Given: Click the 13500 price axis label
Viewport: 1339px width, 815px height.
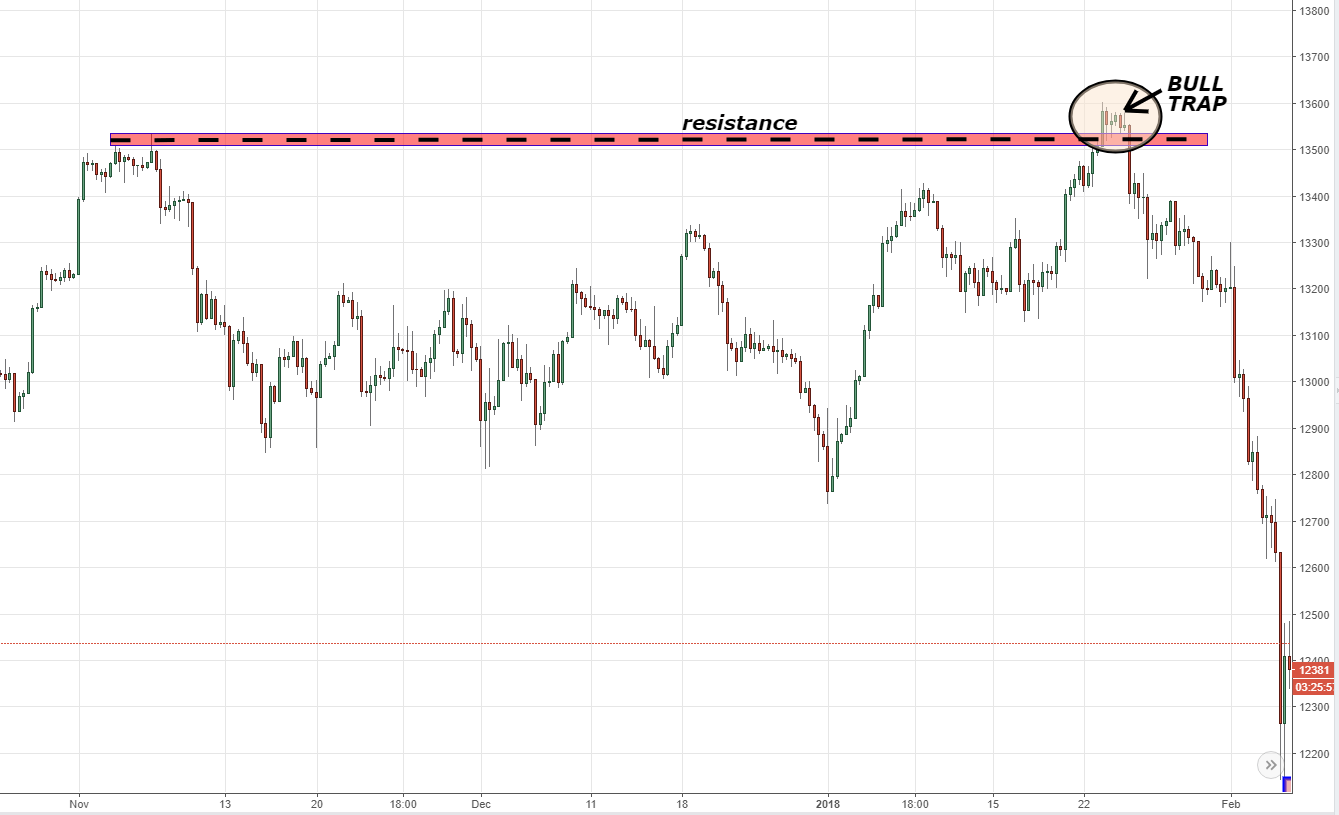Looking at the screenshot, I should click(x=1314, y=150).
